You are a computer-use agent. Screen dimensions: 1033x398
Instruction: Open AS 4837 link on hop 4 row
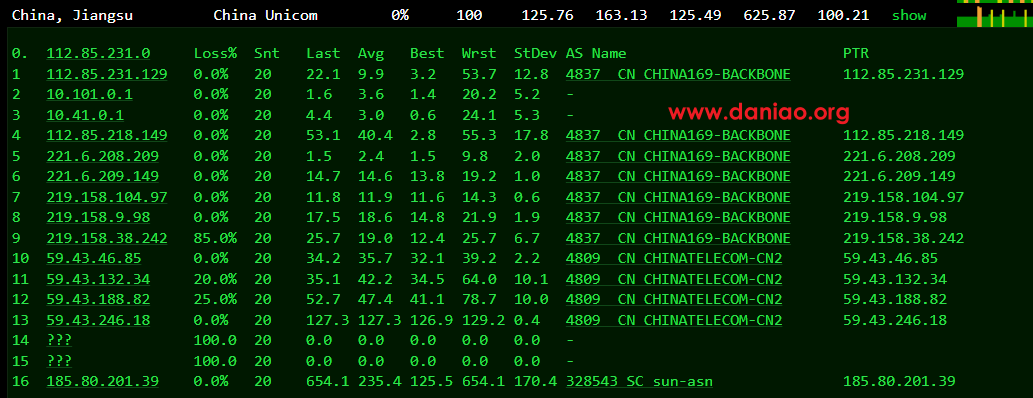click(x=678, y=135)
